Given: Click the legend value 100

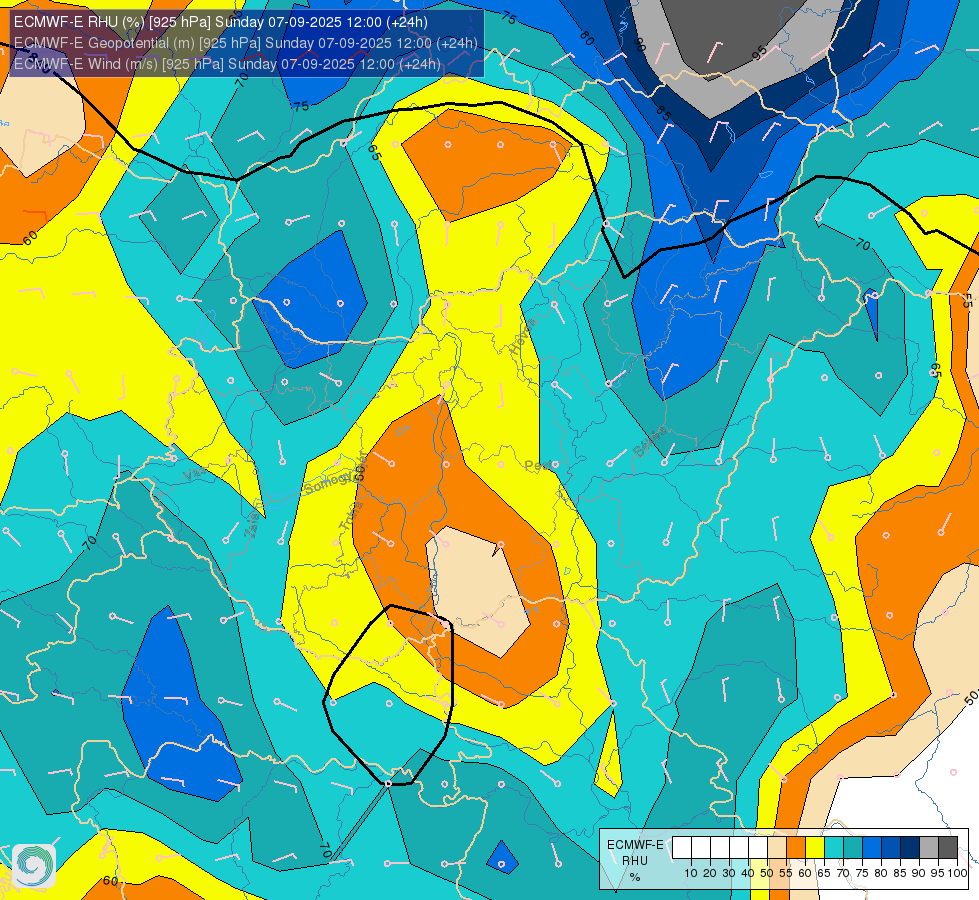Looking at the screenshot, I should pos(958,873).
